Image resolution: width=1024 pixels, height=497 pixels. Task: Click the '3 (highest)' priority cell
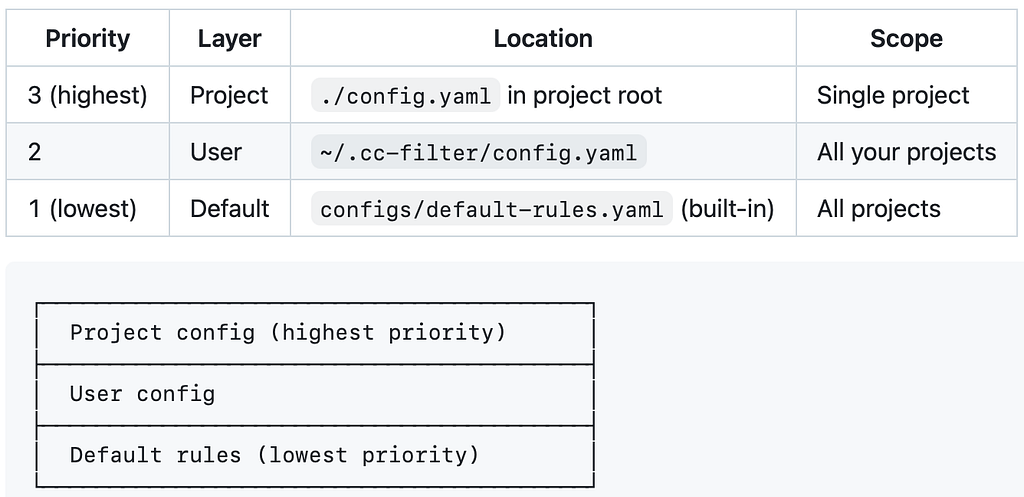pyautogui.click(x=88, y=95)
